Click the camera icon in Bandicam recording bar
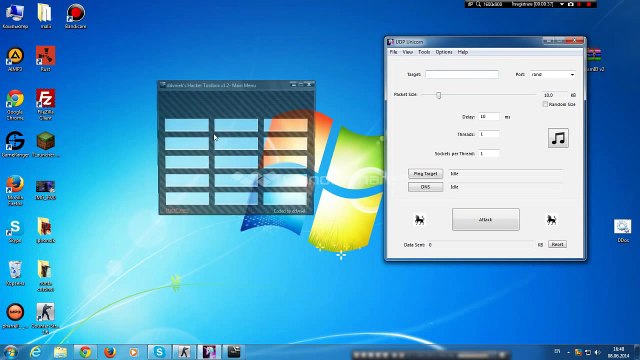The image size is (640, 360). click(571, 4)
